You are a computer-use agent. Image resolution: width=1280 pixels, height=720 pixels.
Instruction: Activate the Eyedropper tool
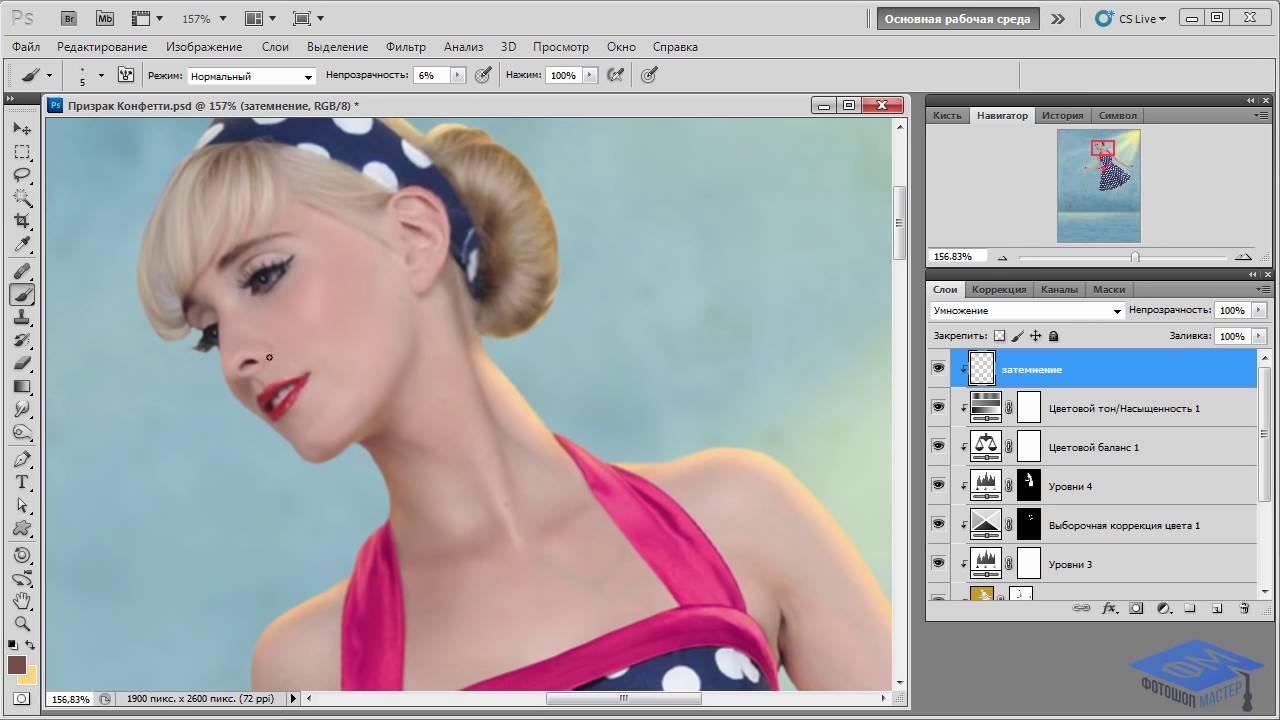point(22,245)
